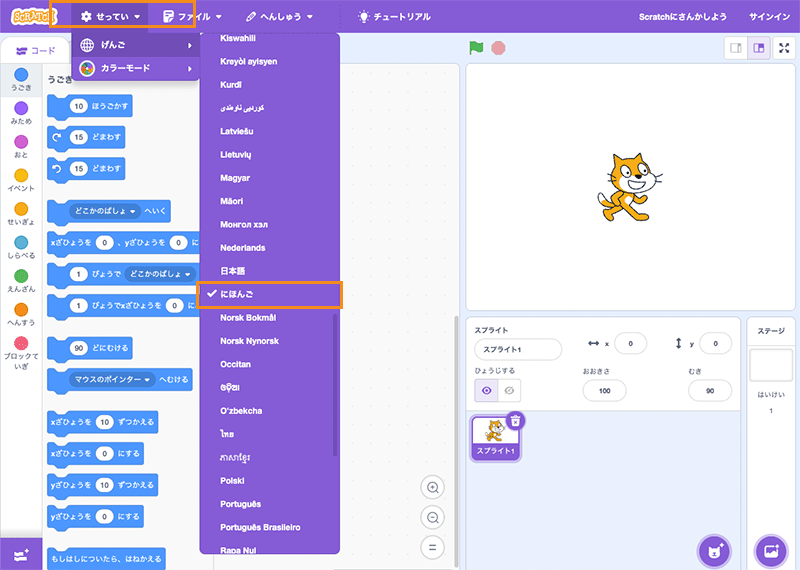800x570 pixels.
Task: Open the カラーモード submenu
Action: coord(135,68)
